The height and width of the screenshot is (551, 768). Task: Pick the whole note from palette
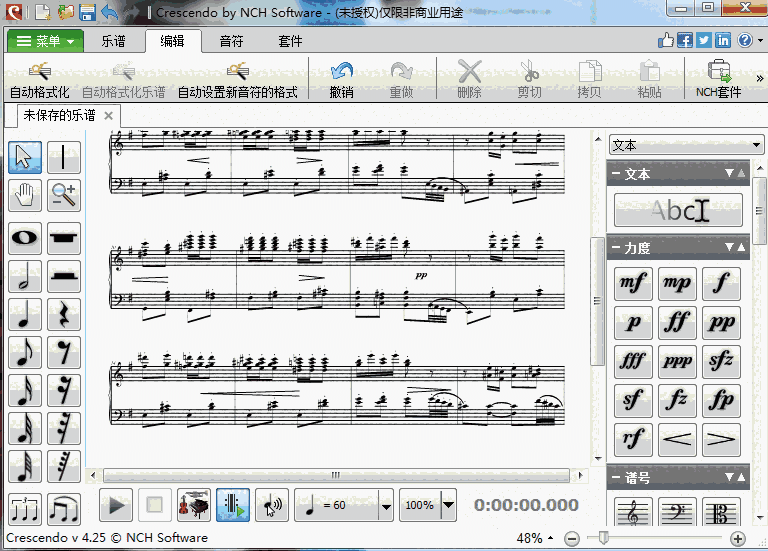(25, 239)
